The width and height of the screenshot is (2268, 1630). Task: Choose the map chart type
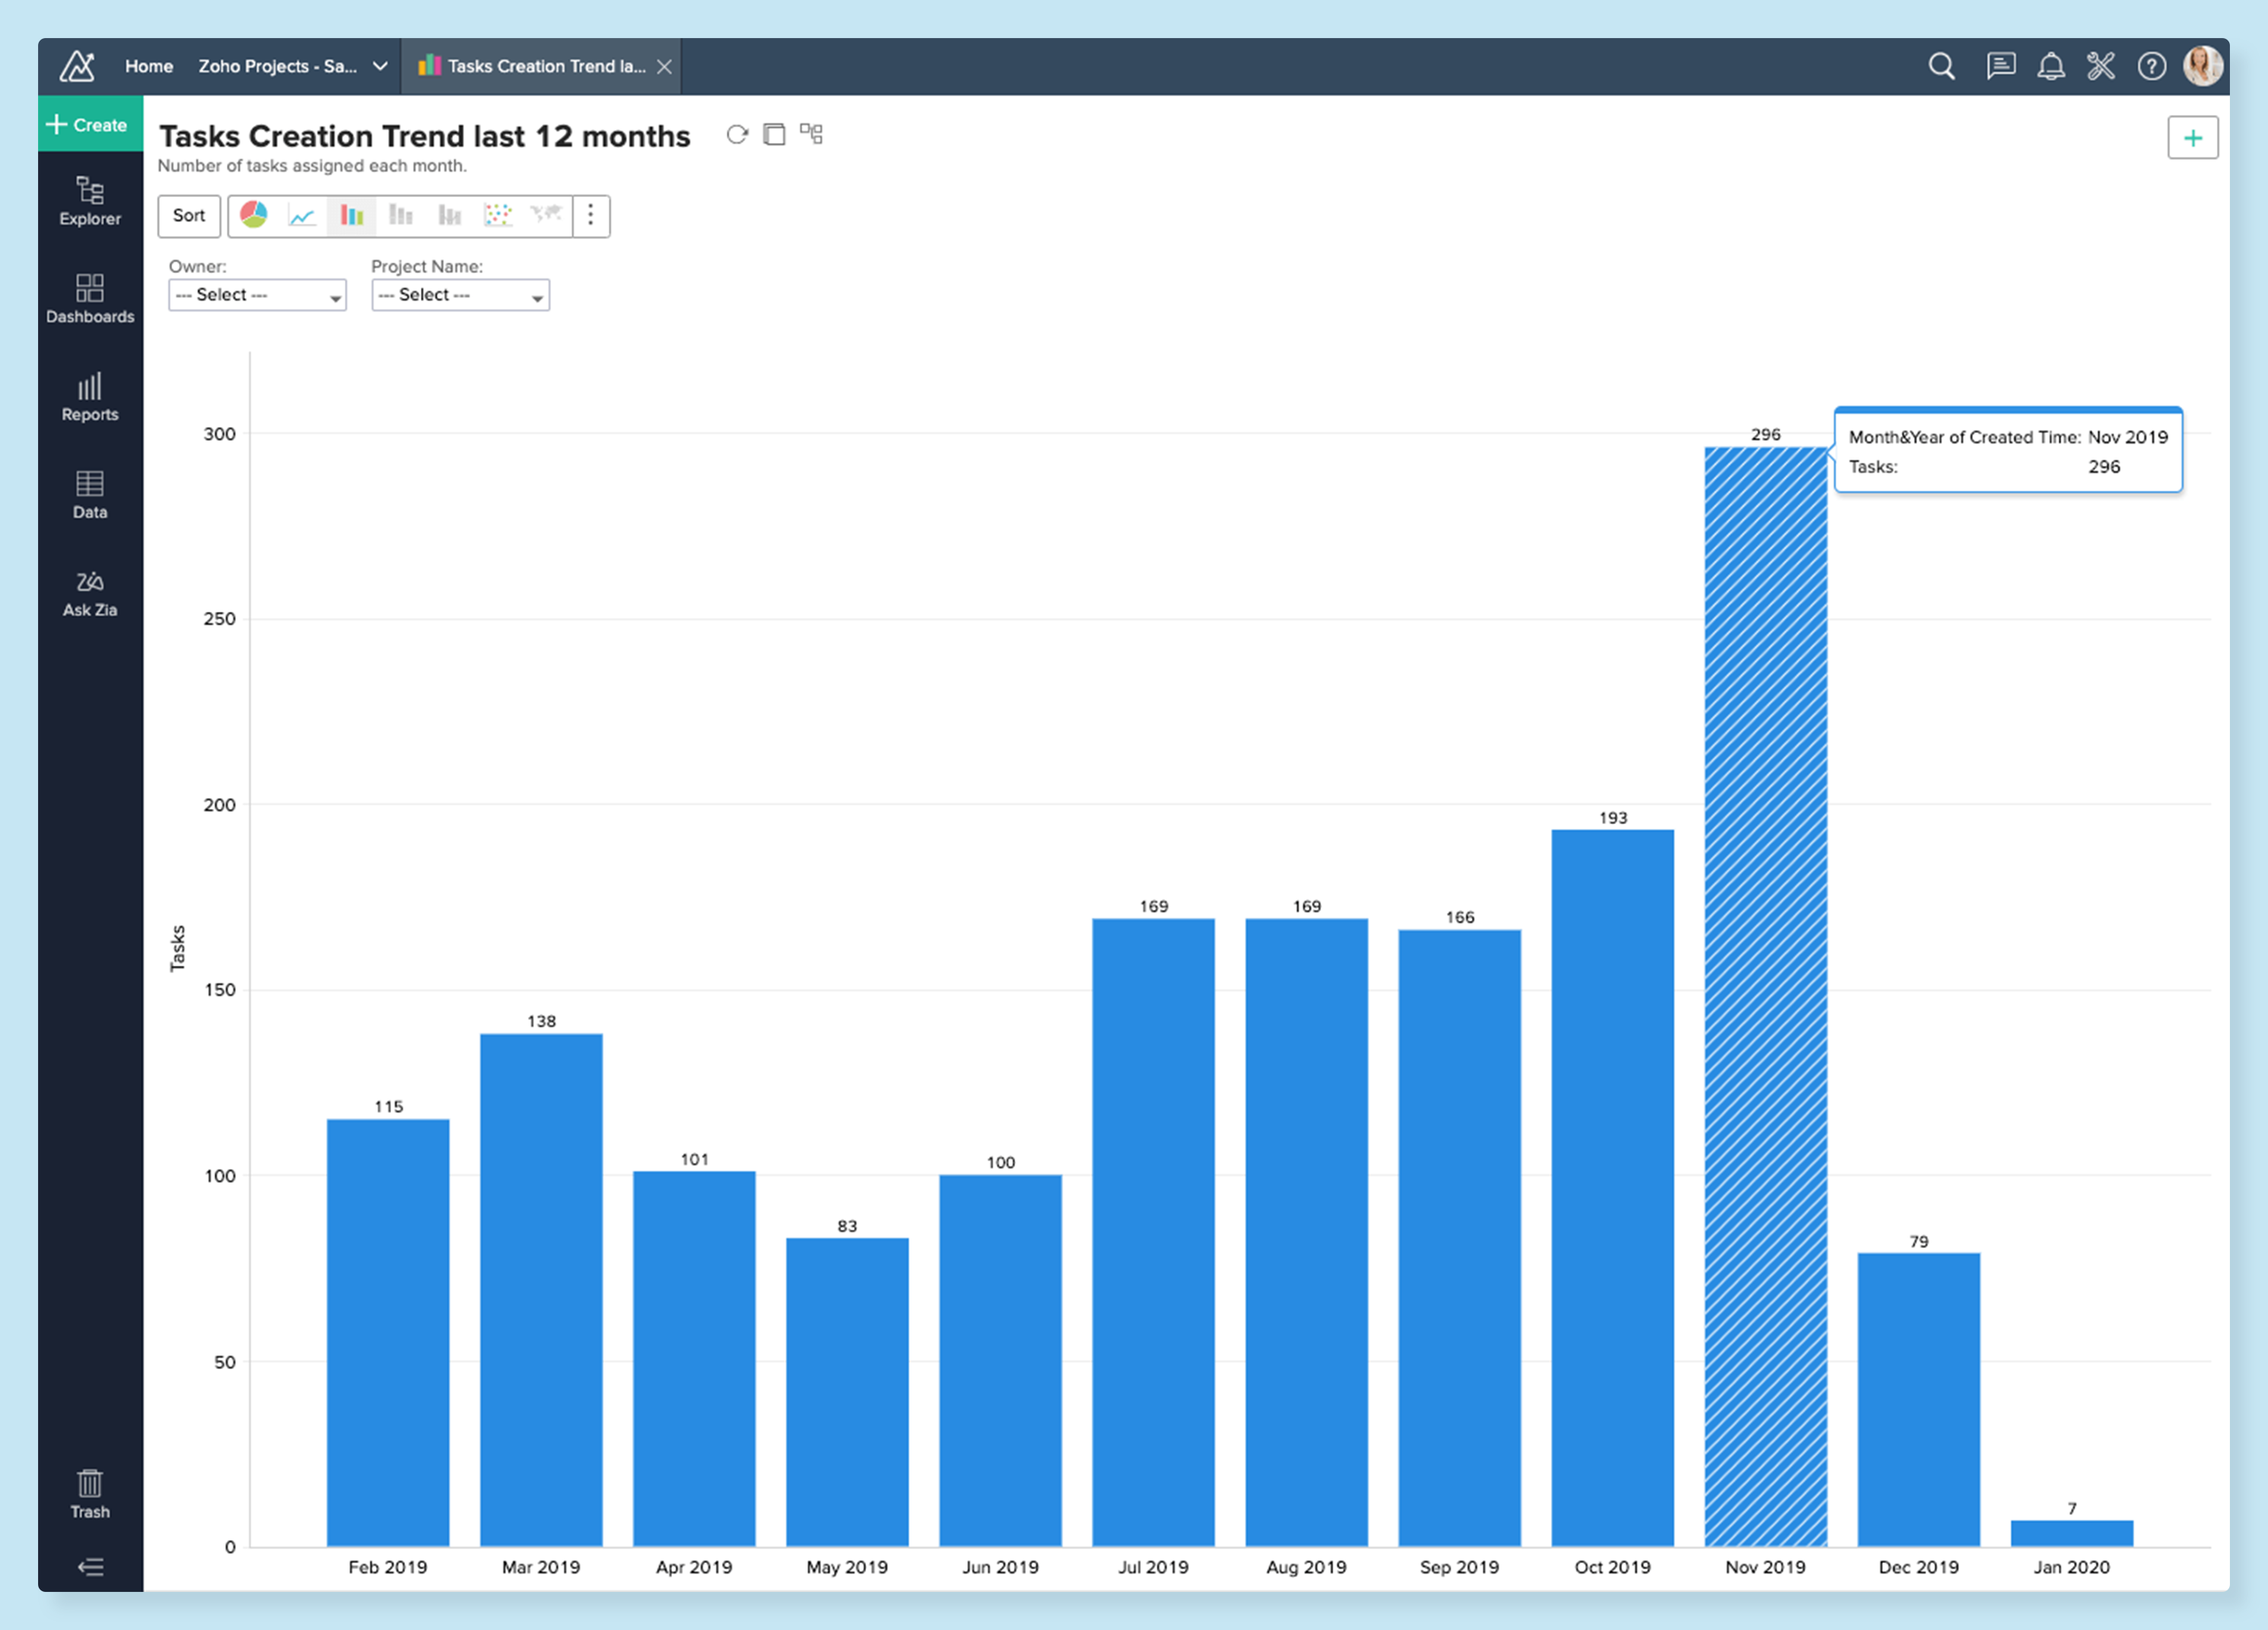click(x=546, y=215)
